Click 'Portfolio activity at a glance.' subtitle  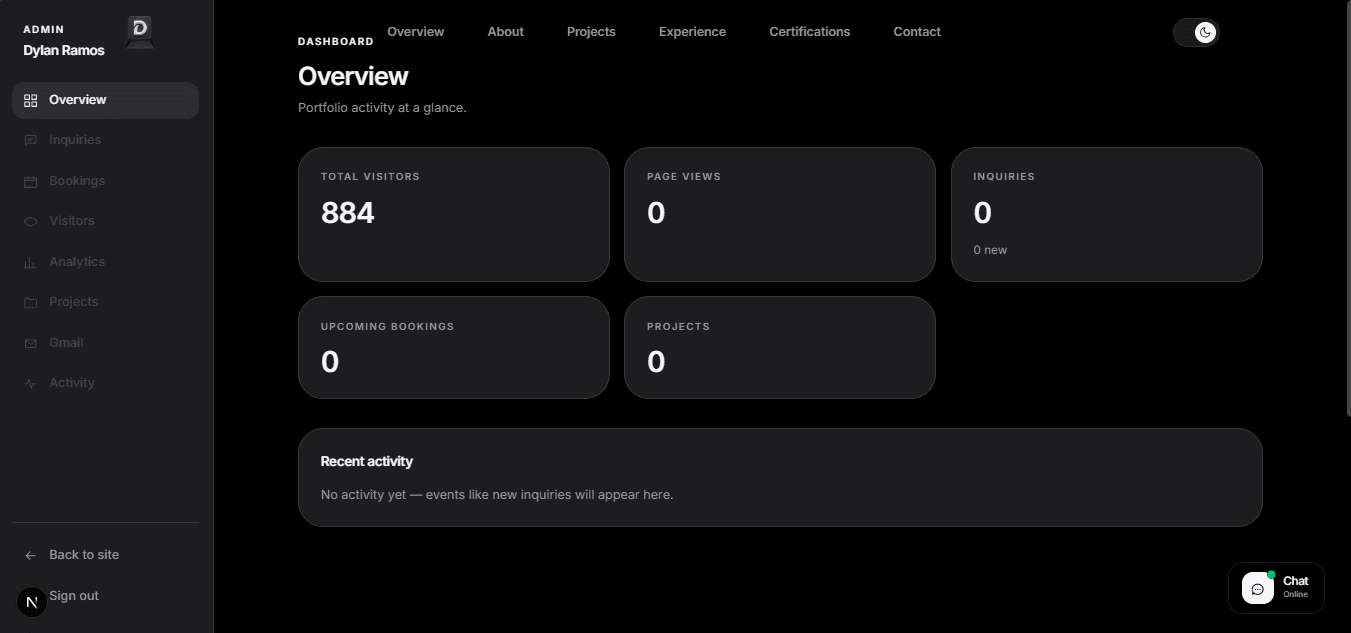(382, 107)
